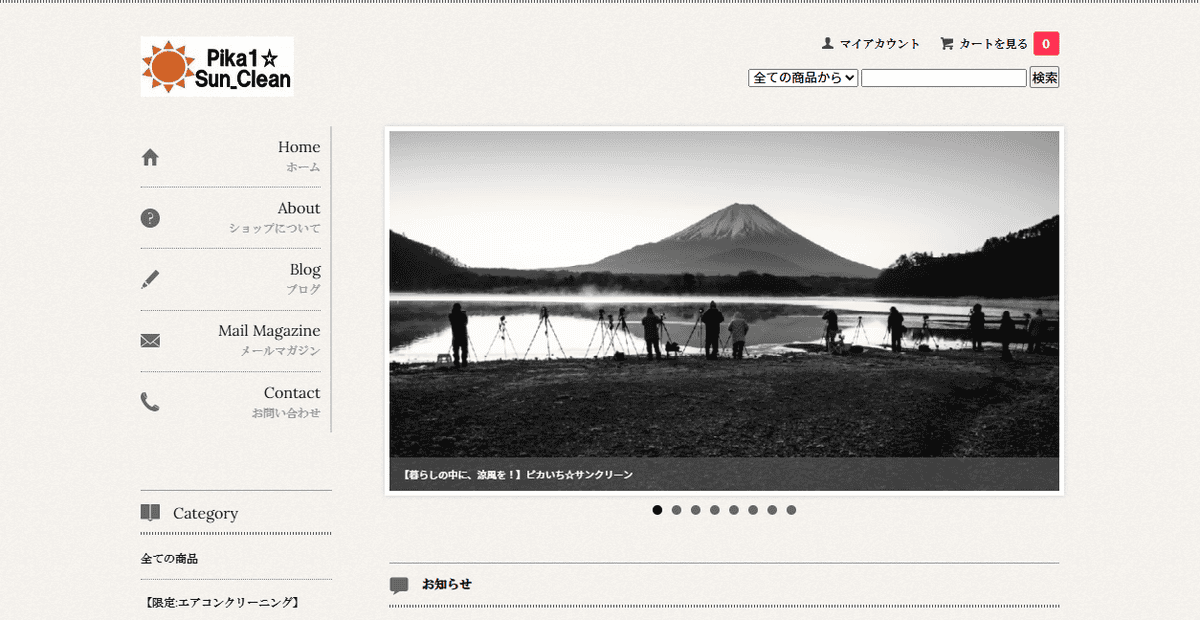Open the Home menu item
The image size is (1200, 620).
point(298,148)
